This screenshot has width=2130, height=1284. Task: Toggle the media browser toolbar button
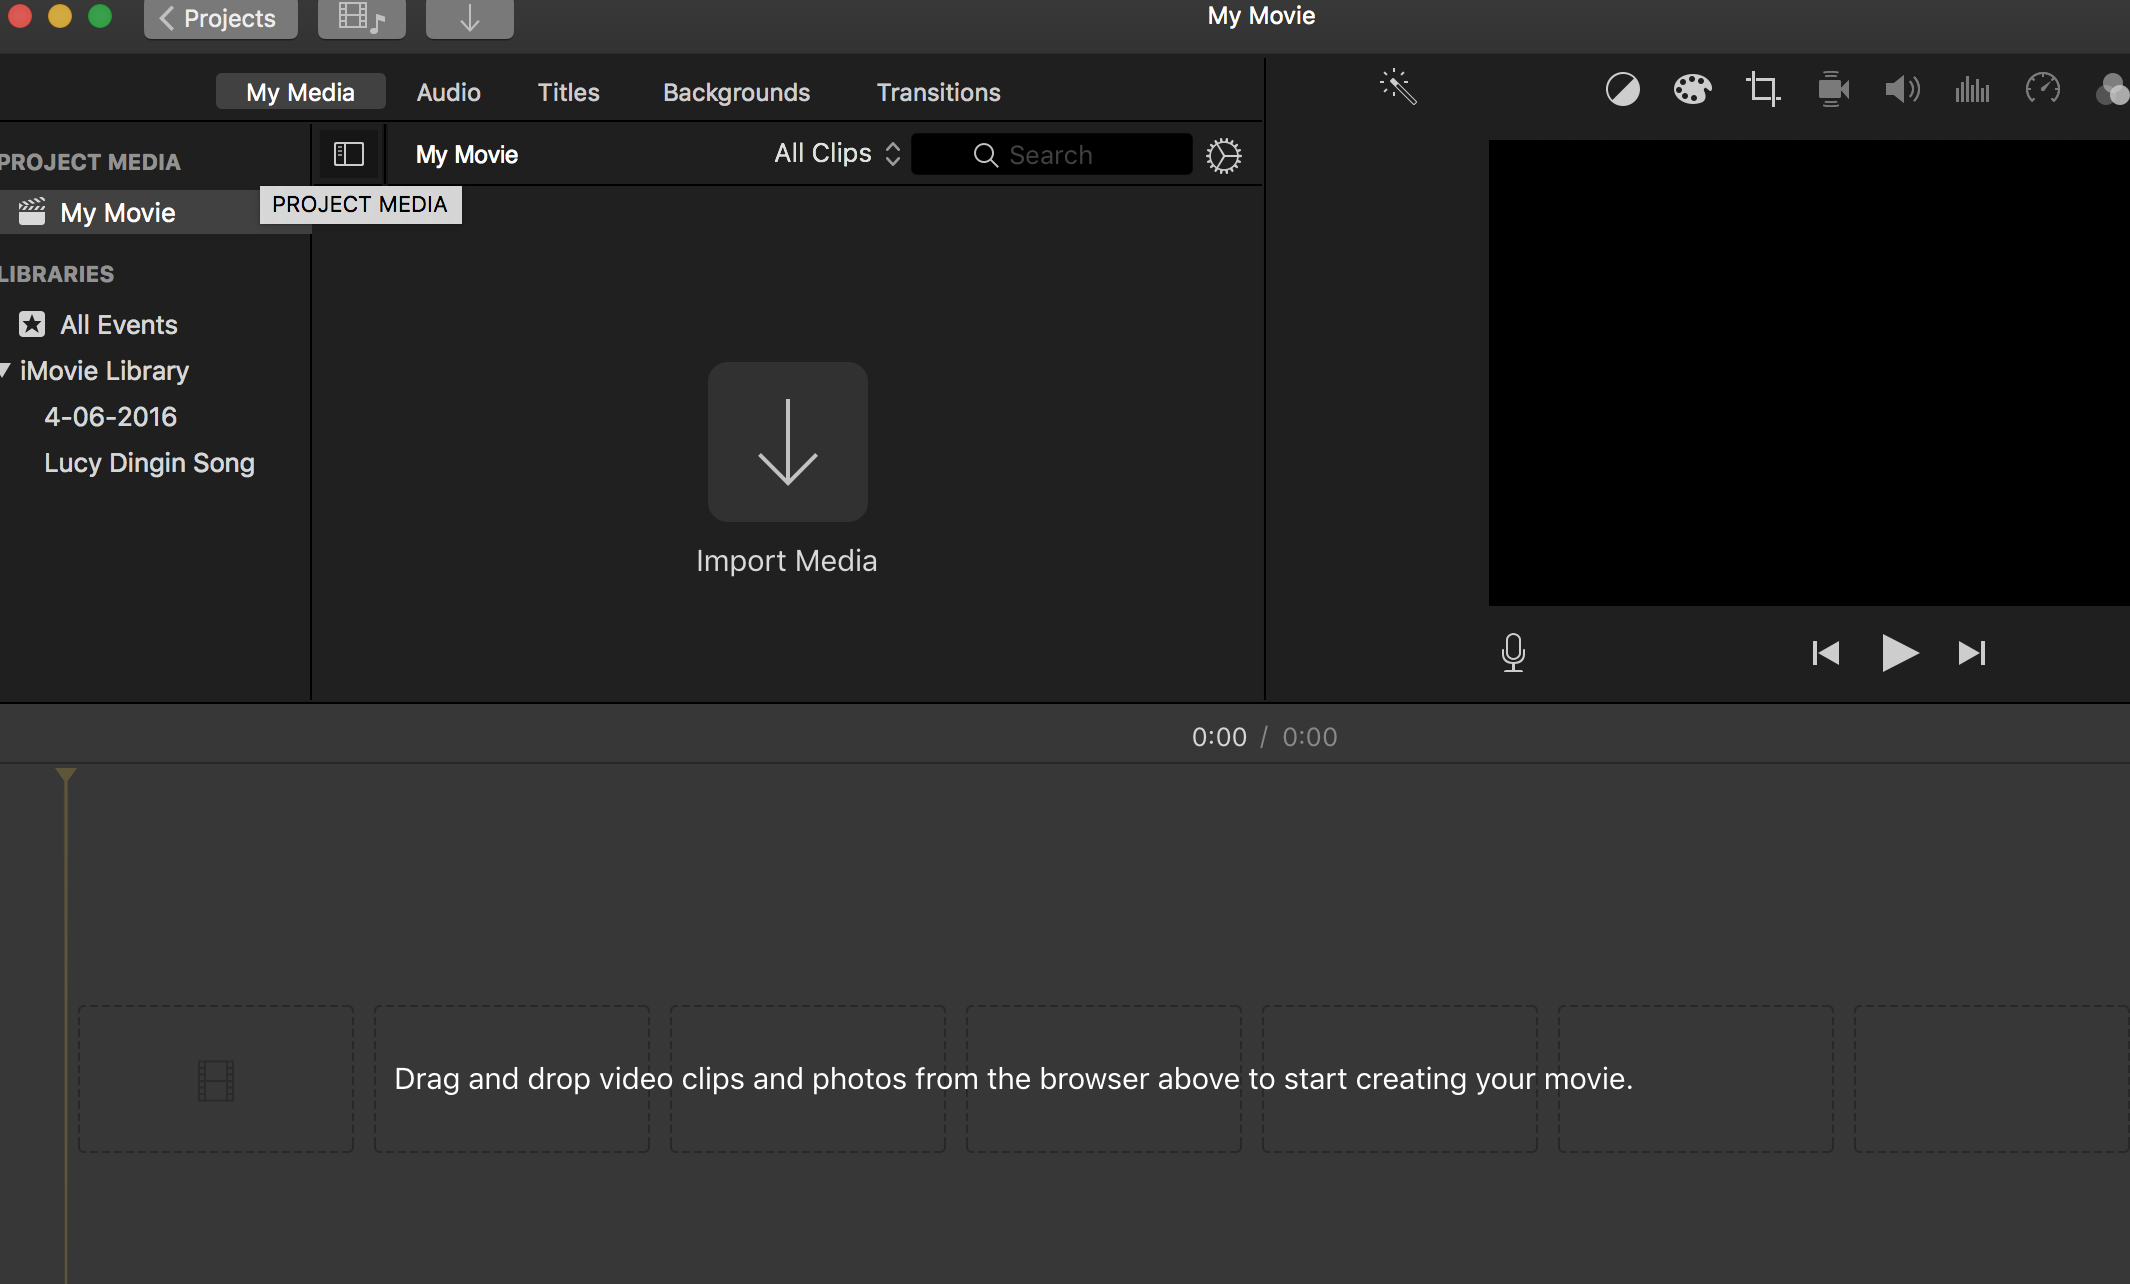click(362, 18)
